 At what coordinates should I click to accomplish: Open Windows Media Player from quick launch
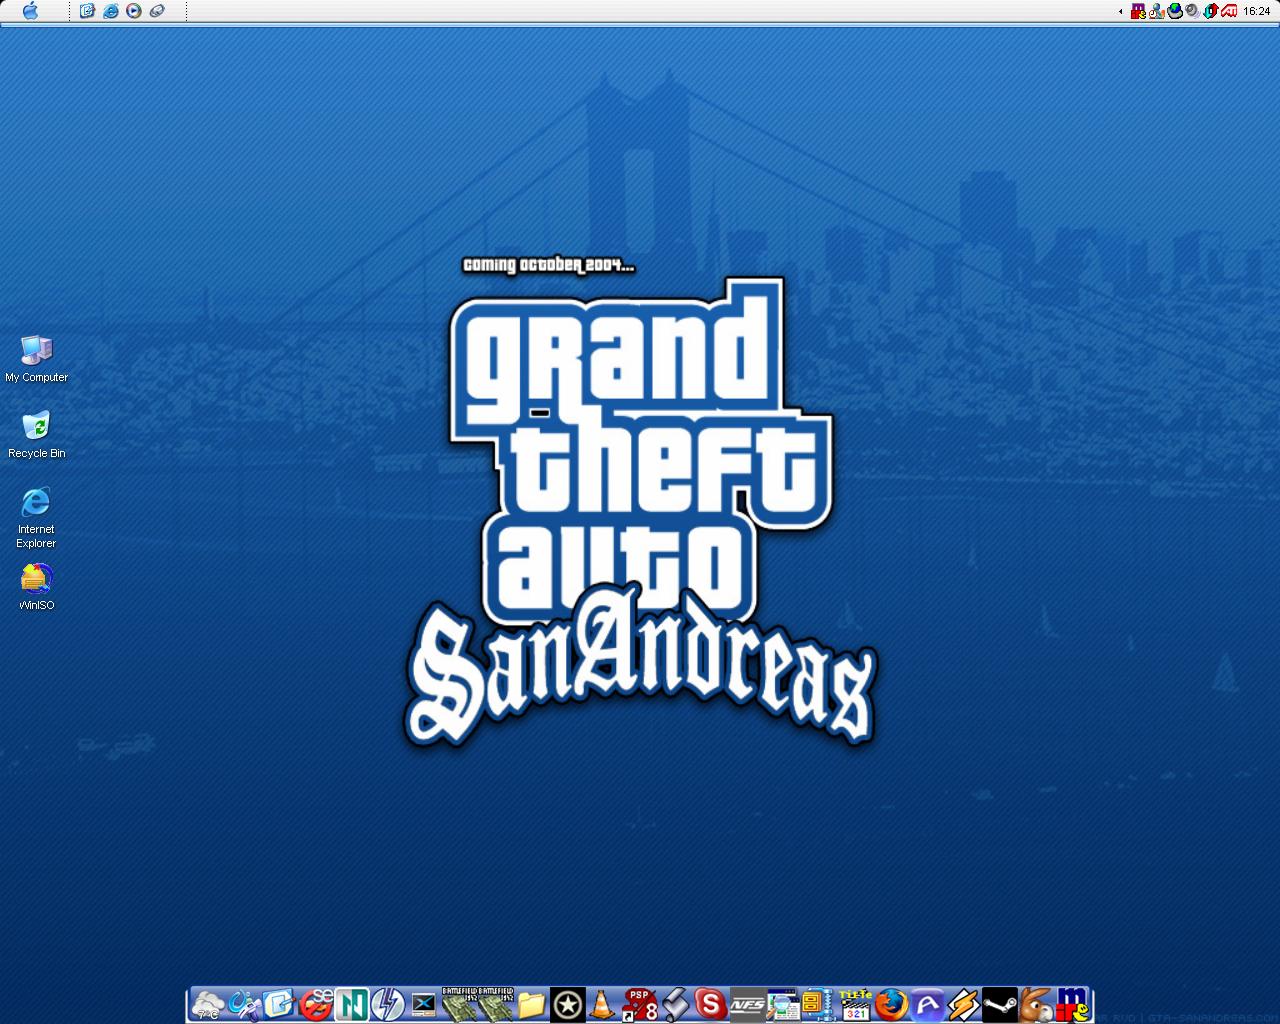point(133,11)
